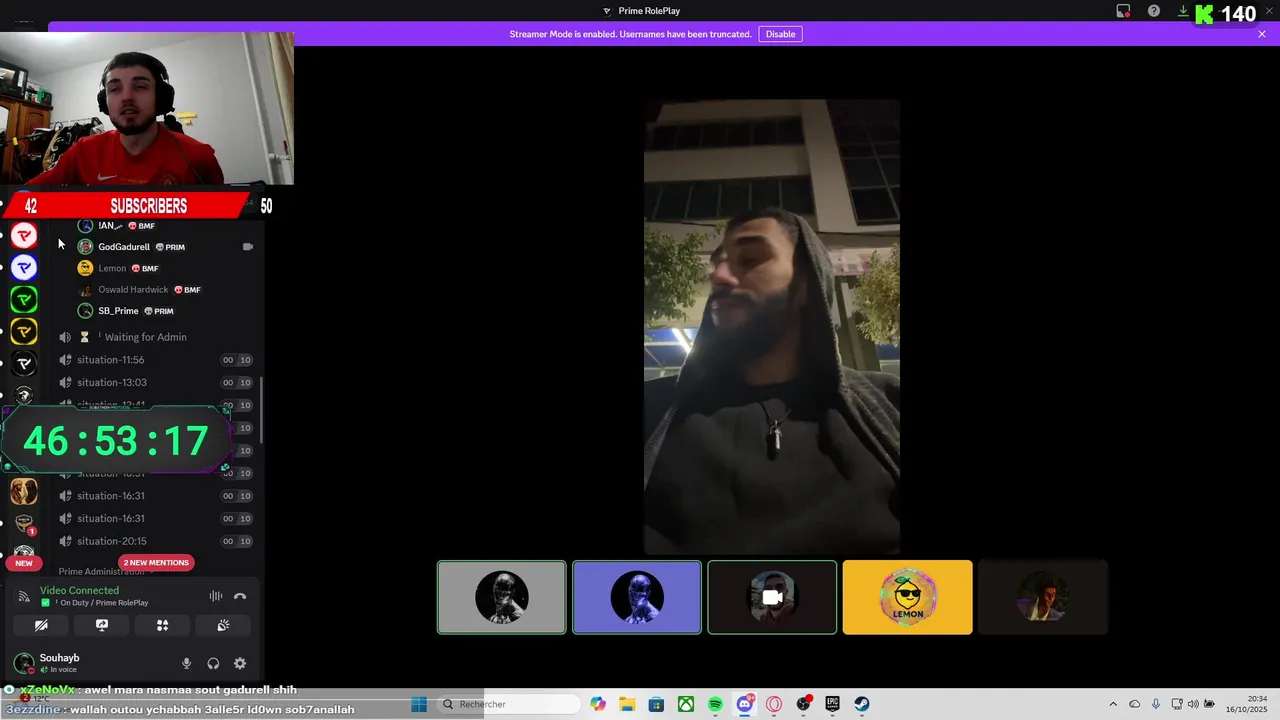Screen dimensions: 1280x720
Task: Open Opera GX from taskbar
Action: (773, 704)
